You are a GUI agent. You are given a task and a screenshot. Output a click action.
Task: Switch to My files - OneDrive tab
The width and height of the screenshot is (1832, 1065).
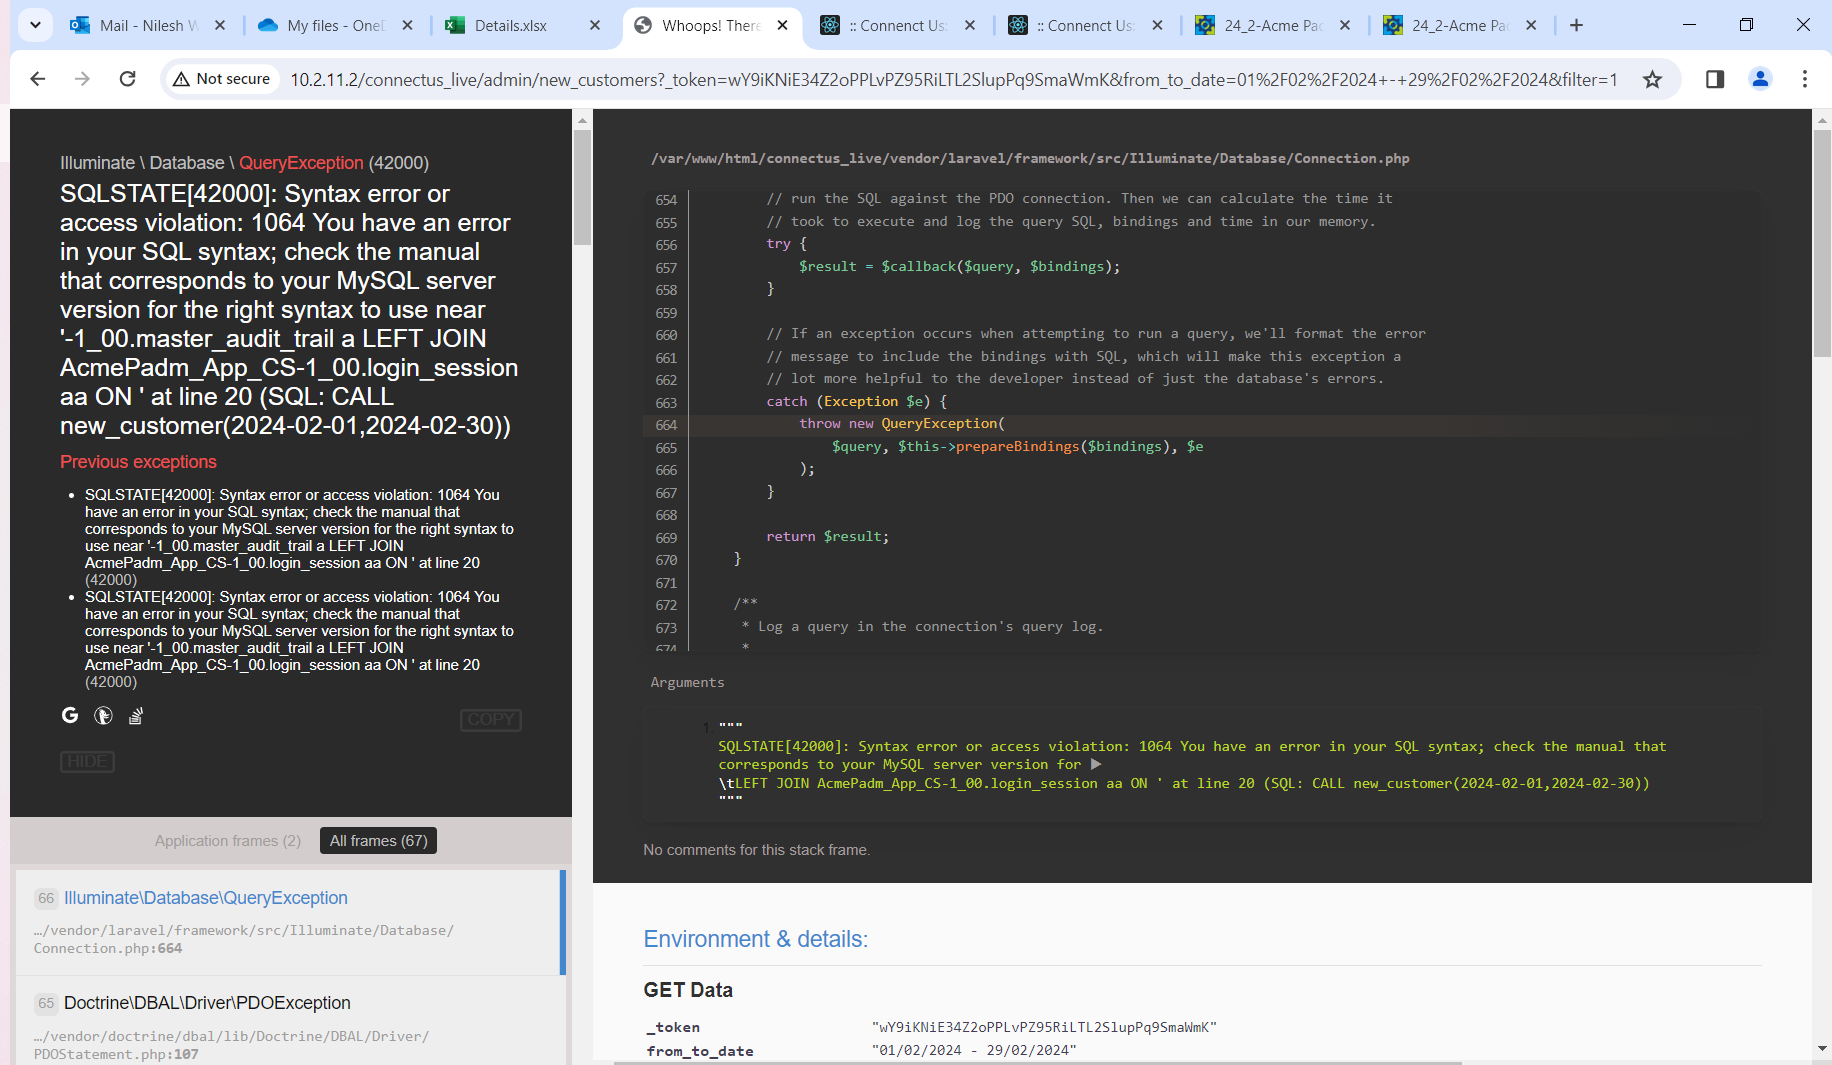(x=335, y=25)
